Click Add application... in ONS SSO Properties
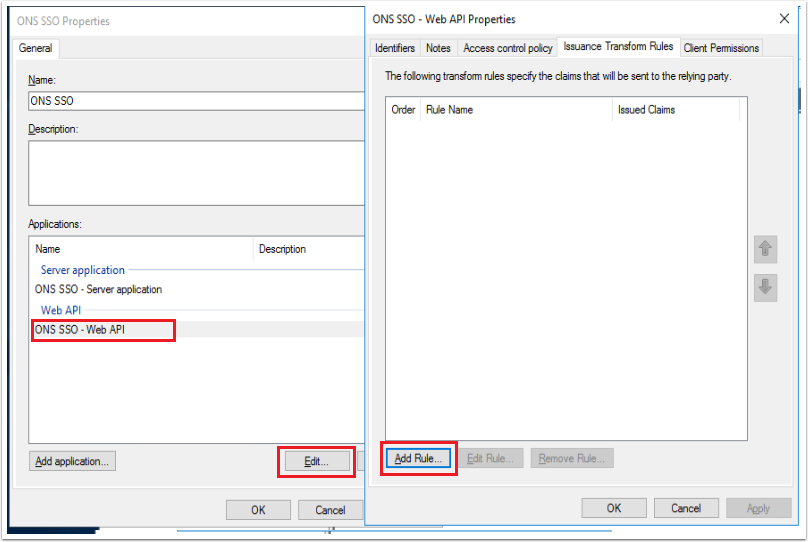 tap(72, 461)
